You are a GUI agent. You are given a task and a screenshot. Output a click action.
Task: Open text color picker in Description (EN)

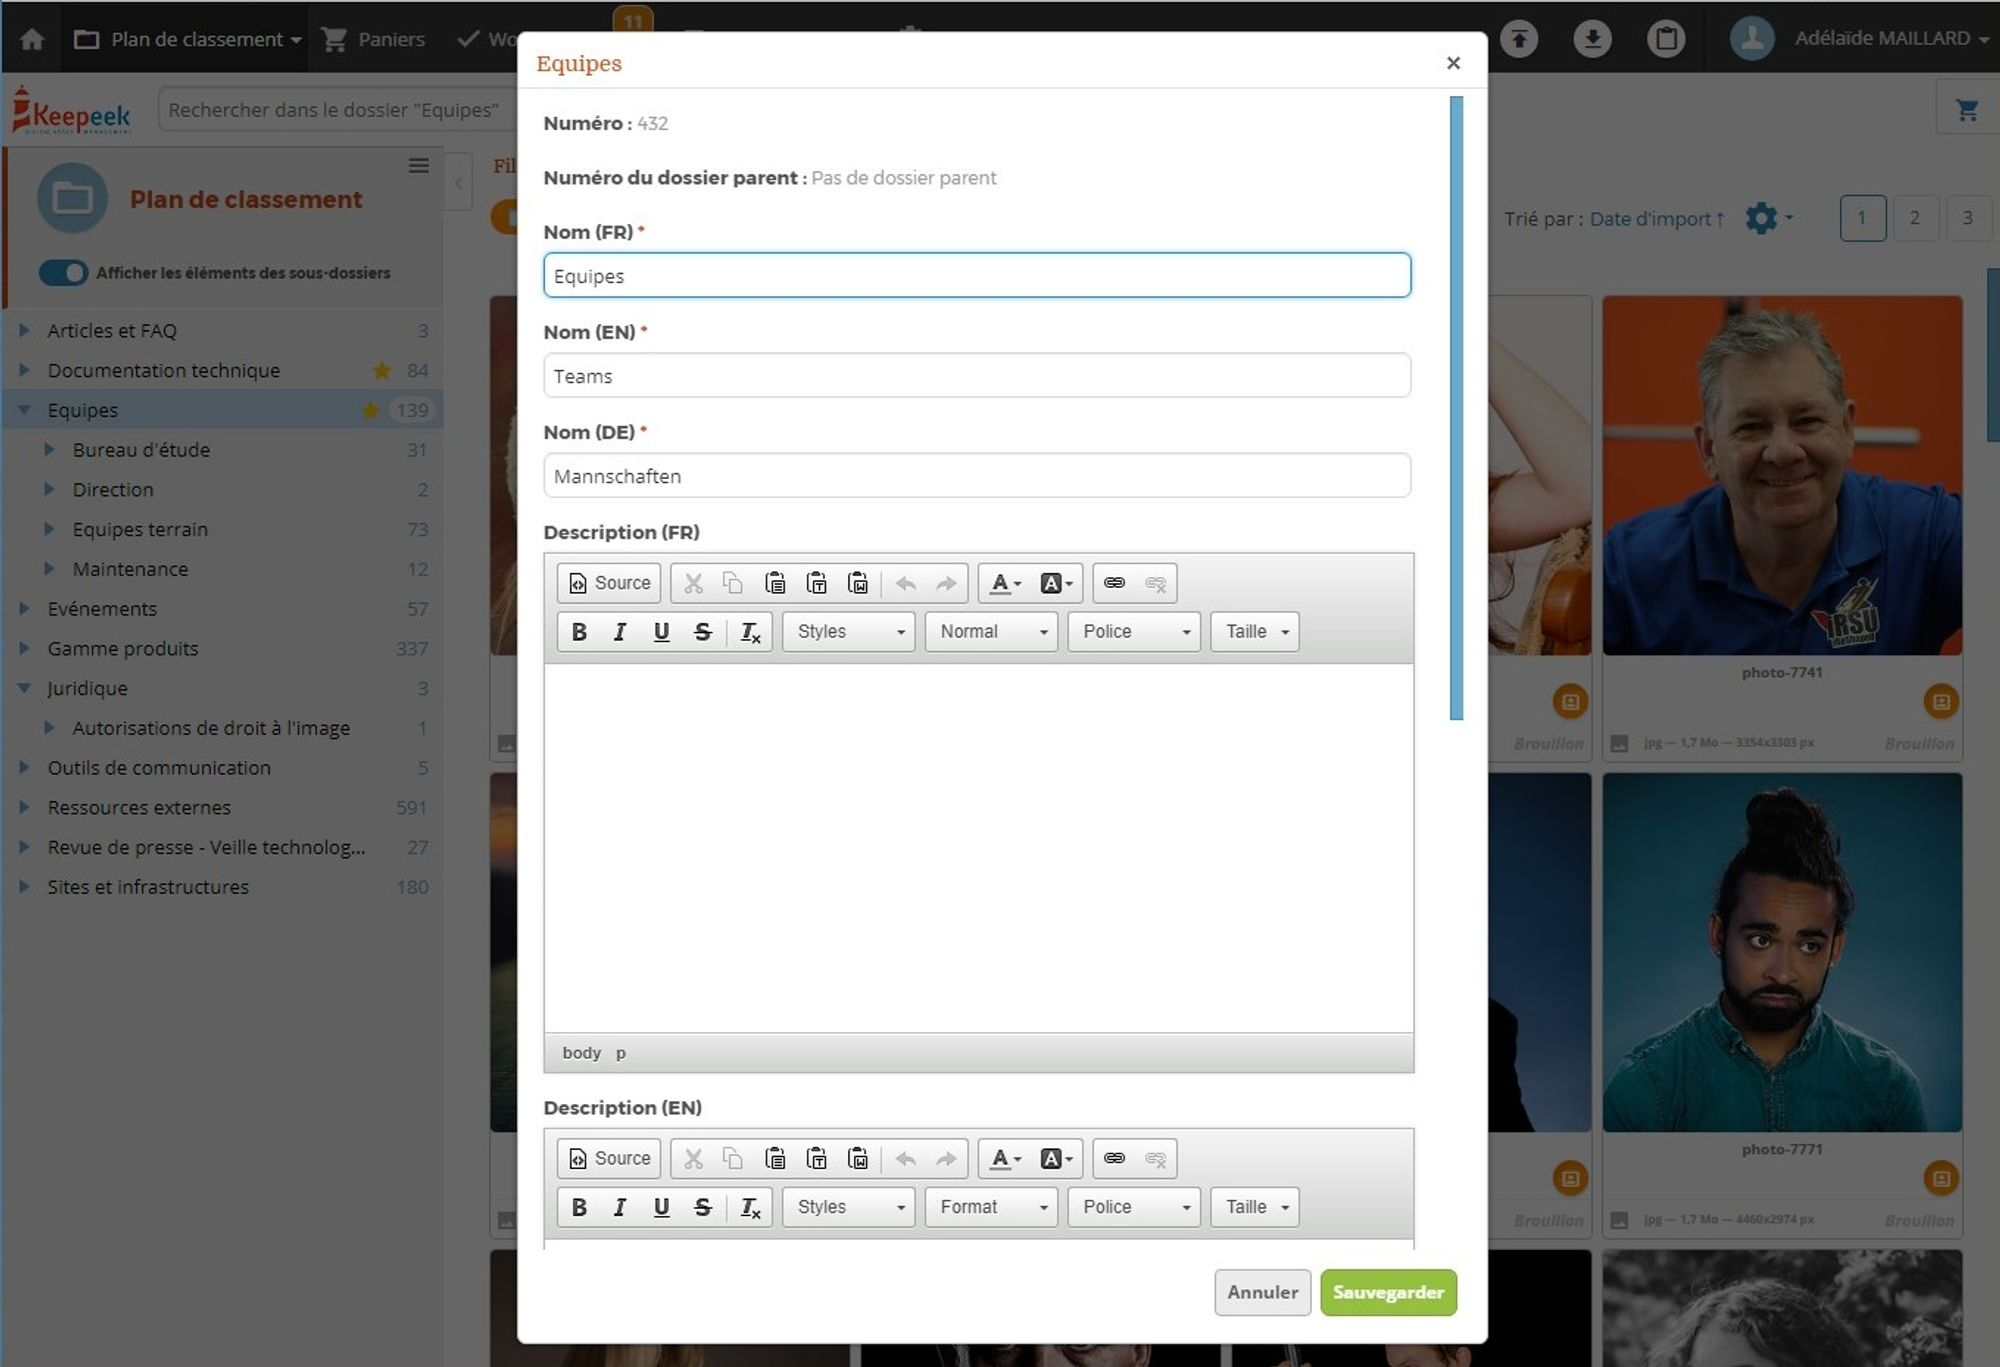tap(1005, 1158)
